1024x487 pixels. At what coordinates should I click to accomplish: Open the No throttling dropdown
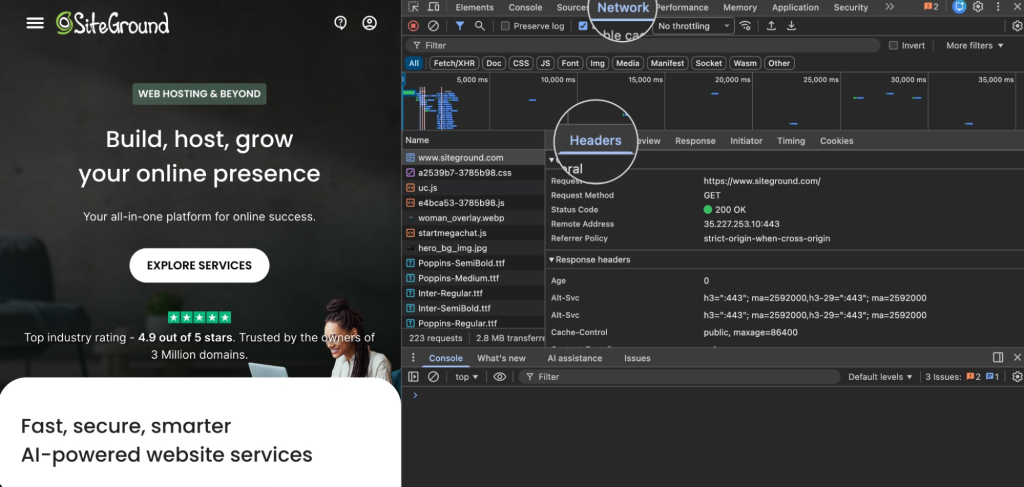coord(694,26)
